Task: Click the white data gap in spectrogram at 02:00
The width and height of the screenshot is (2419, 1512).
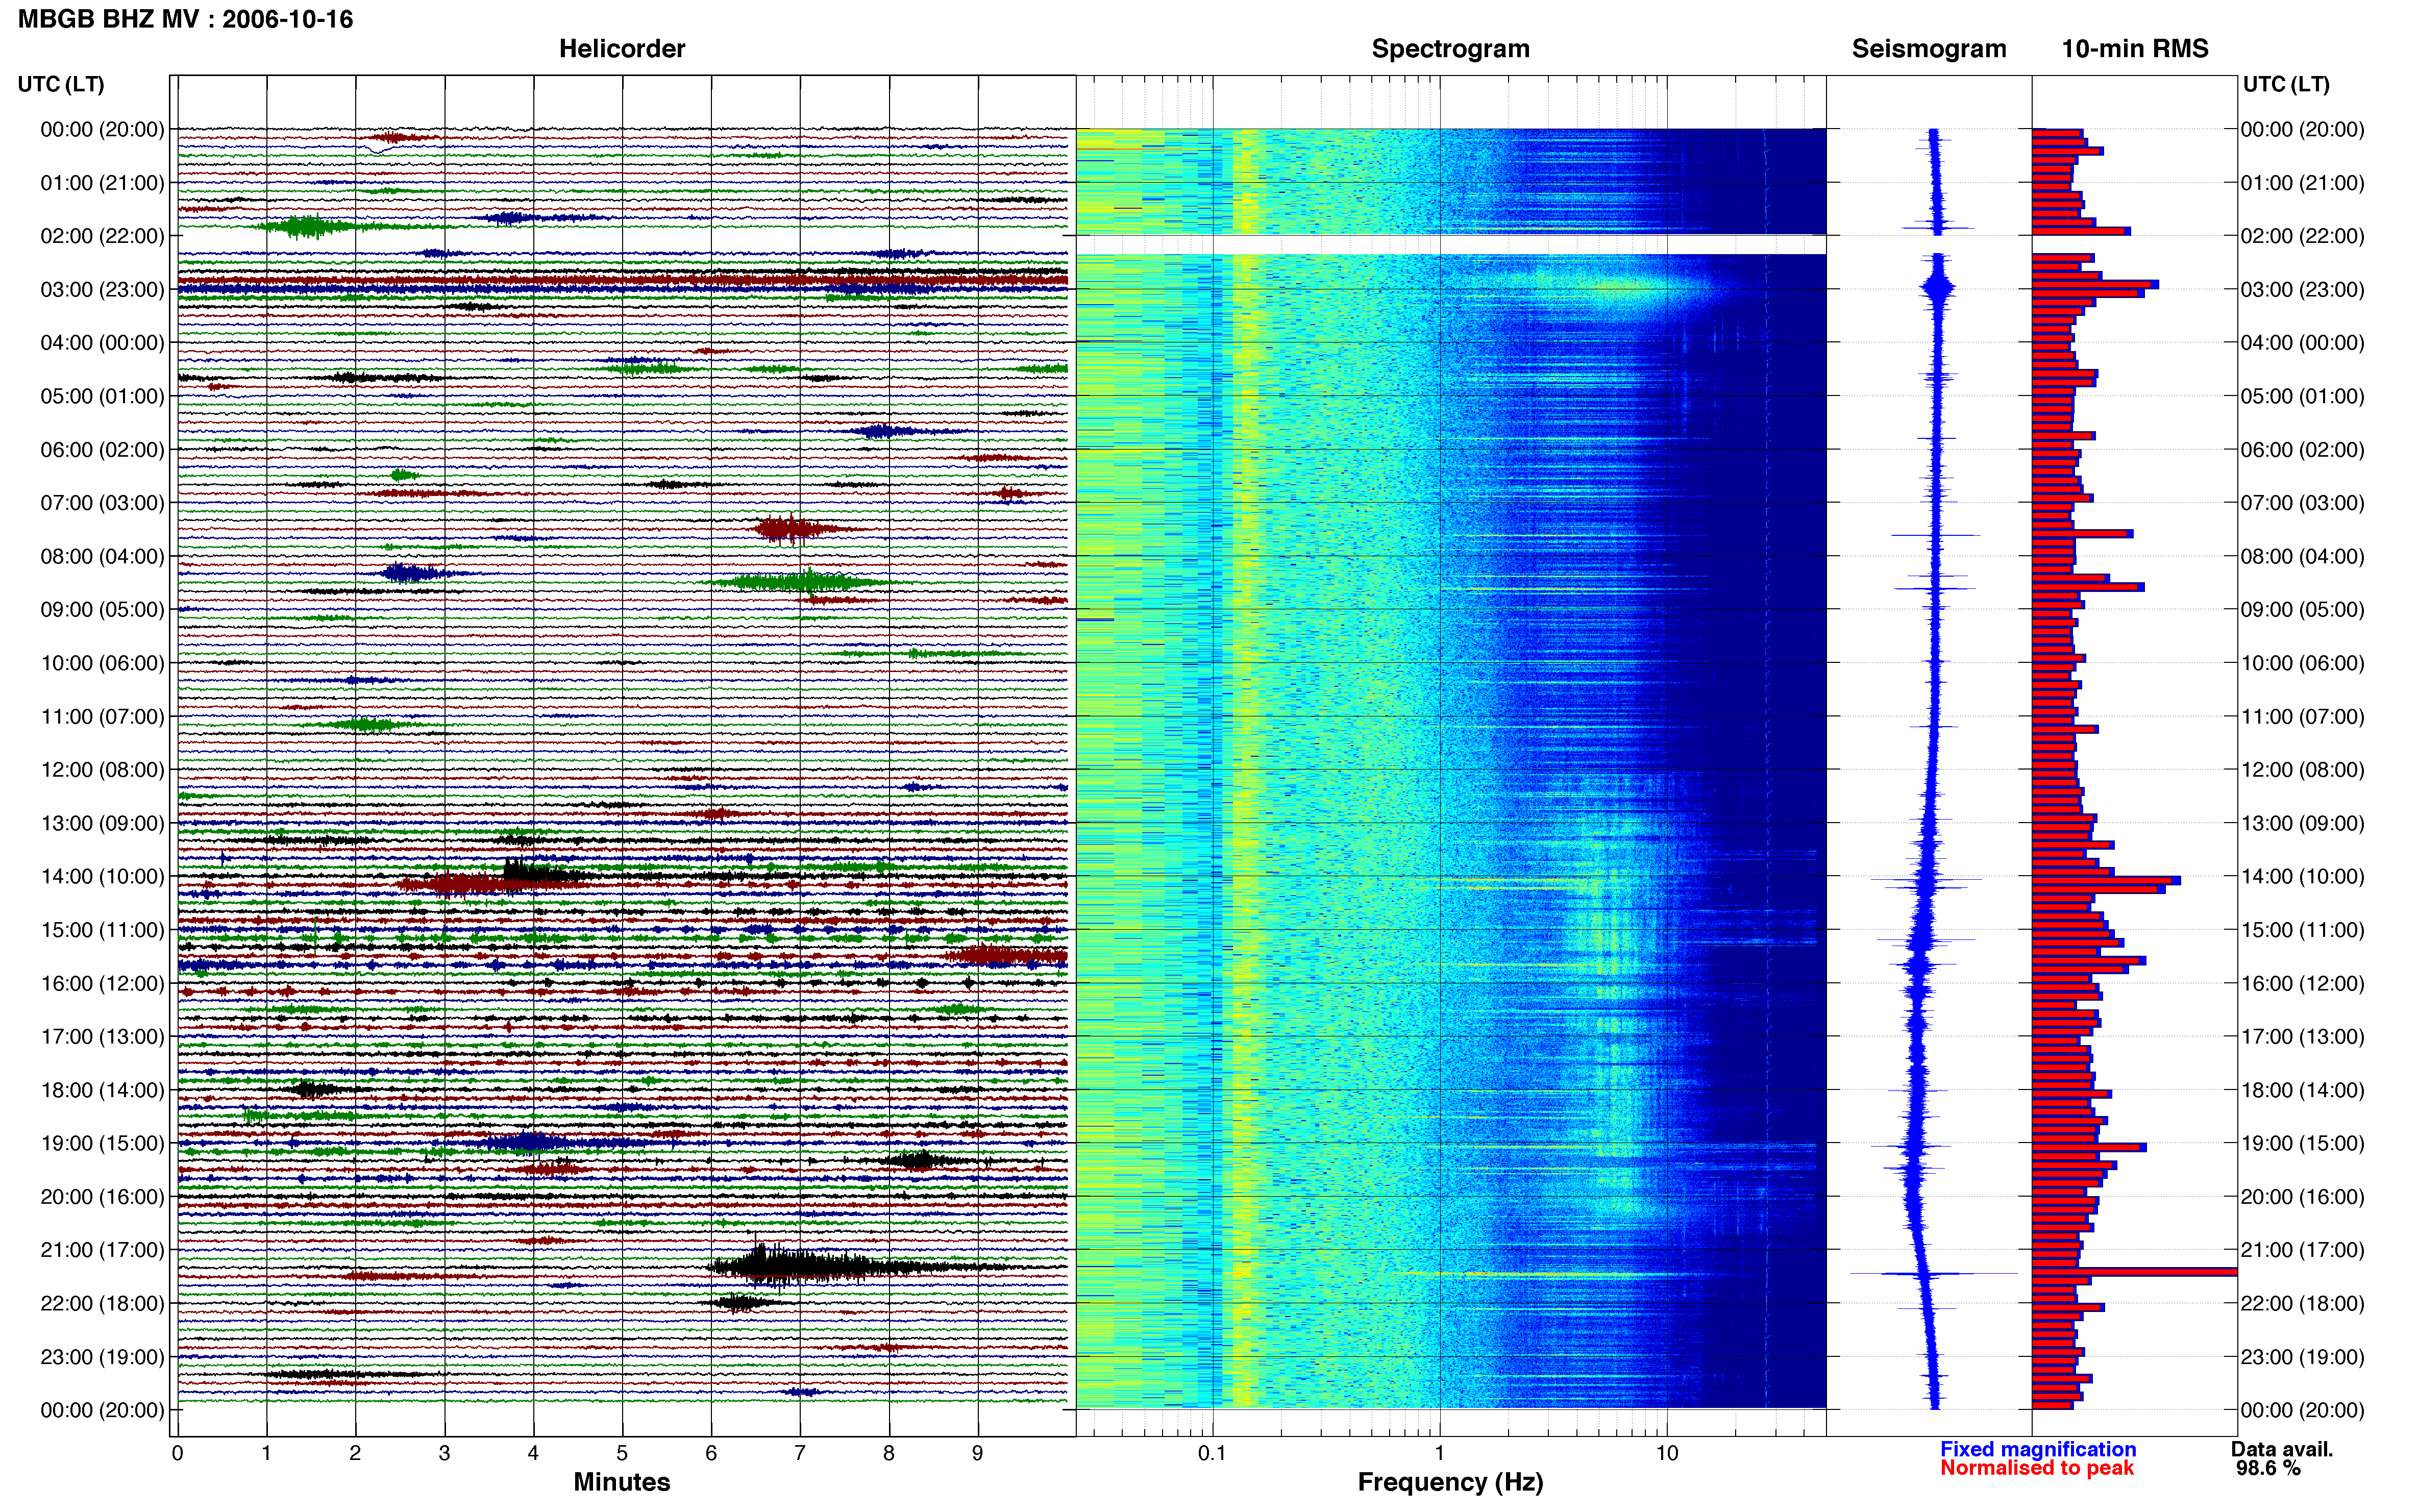Action: pos(1450,245)
